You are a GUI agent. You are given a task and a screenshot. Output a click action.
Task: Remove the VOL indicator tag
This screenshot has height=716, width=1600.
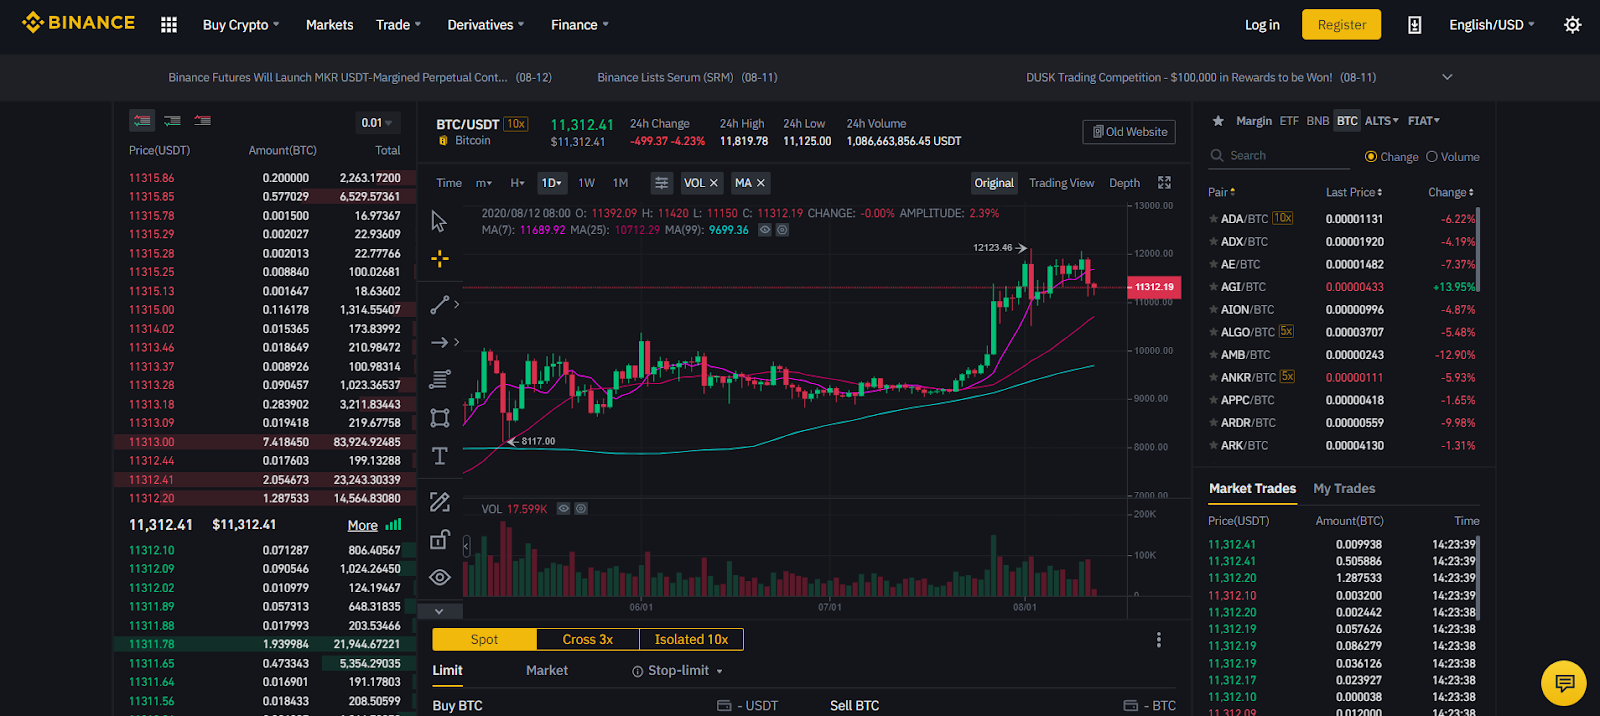click(714, 183)
